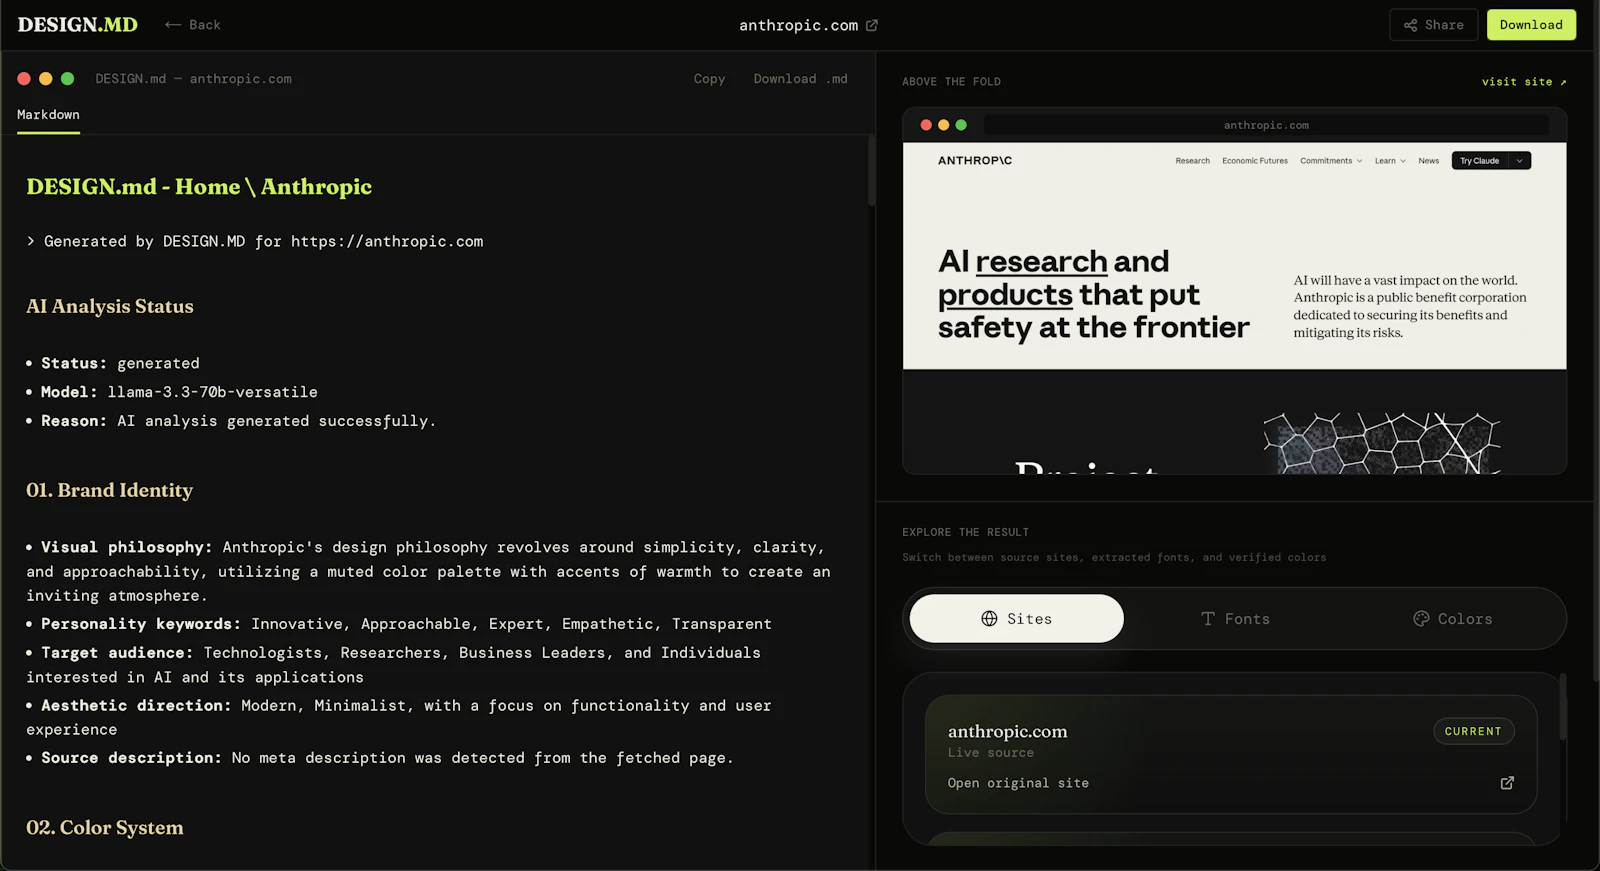Click the red dot in editor window

tap(24, 79)
